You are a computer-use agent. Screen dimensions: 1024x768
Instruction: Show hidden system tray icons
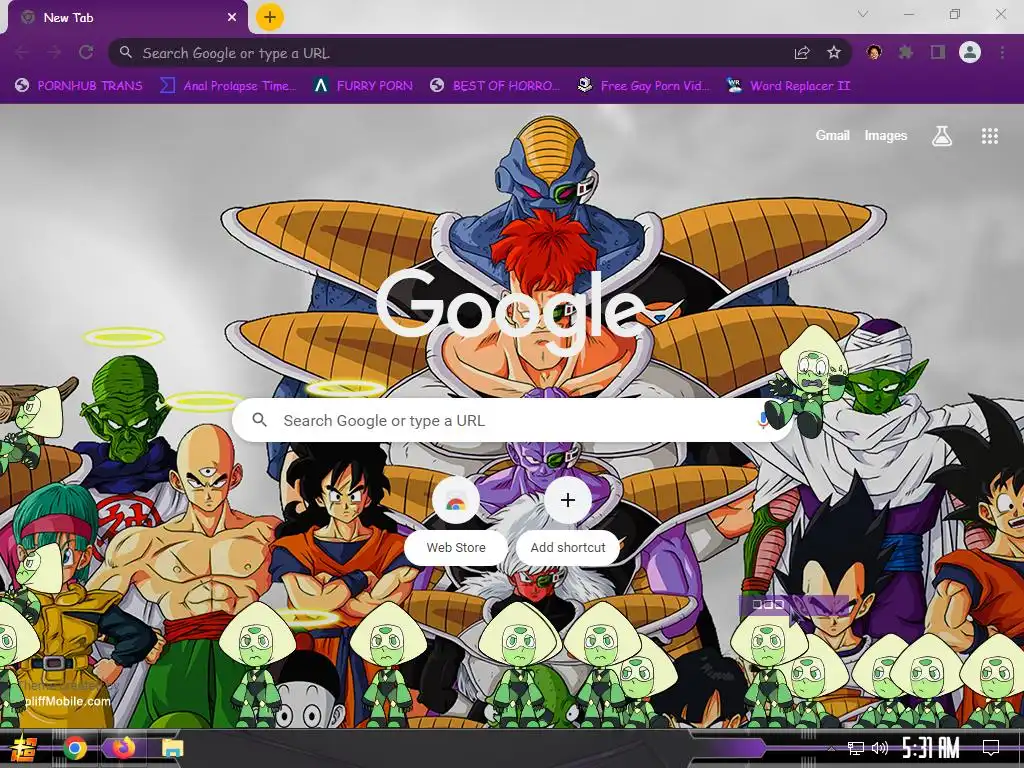click(x=831, y=748)
